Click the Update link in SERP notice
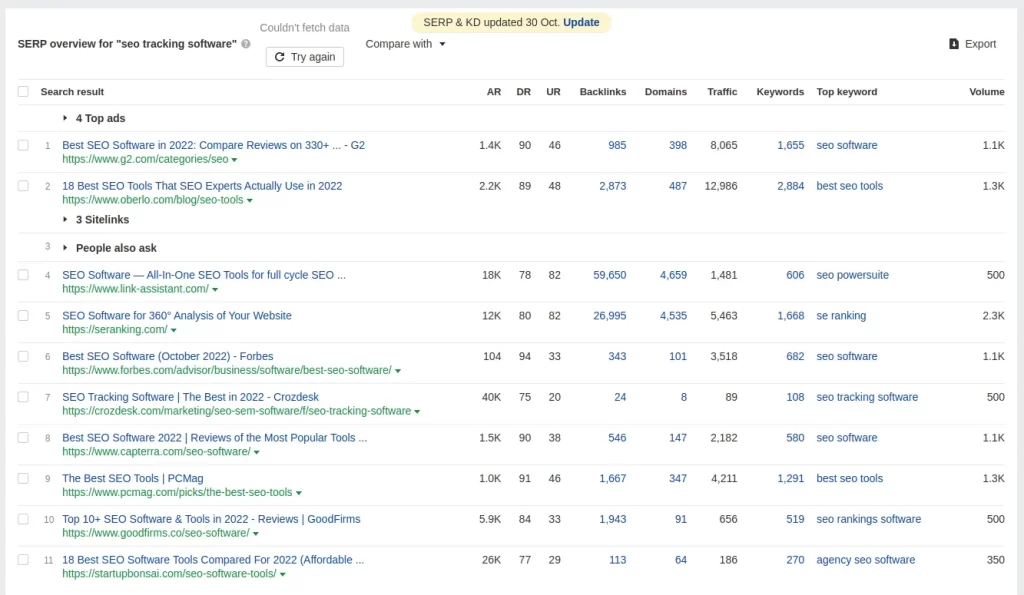 tap(581, 22)
